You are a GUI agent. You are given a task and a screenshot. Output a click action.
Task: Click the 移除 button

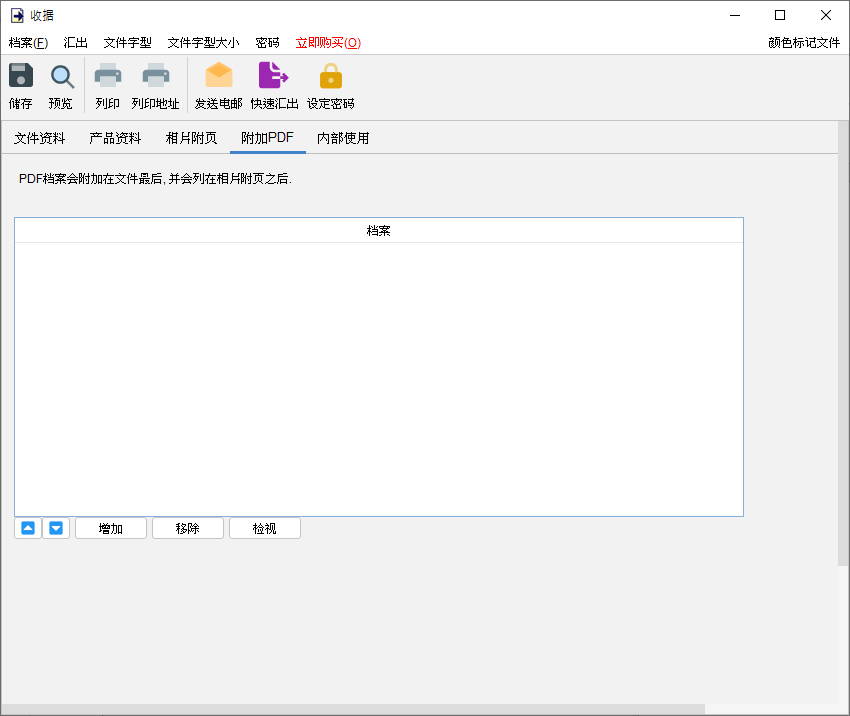click(x=188, y=528)
